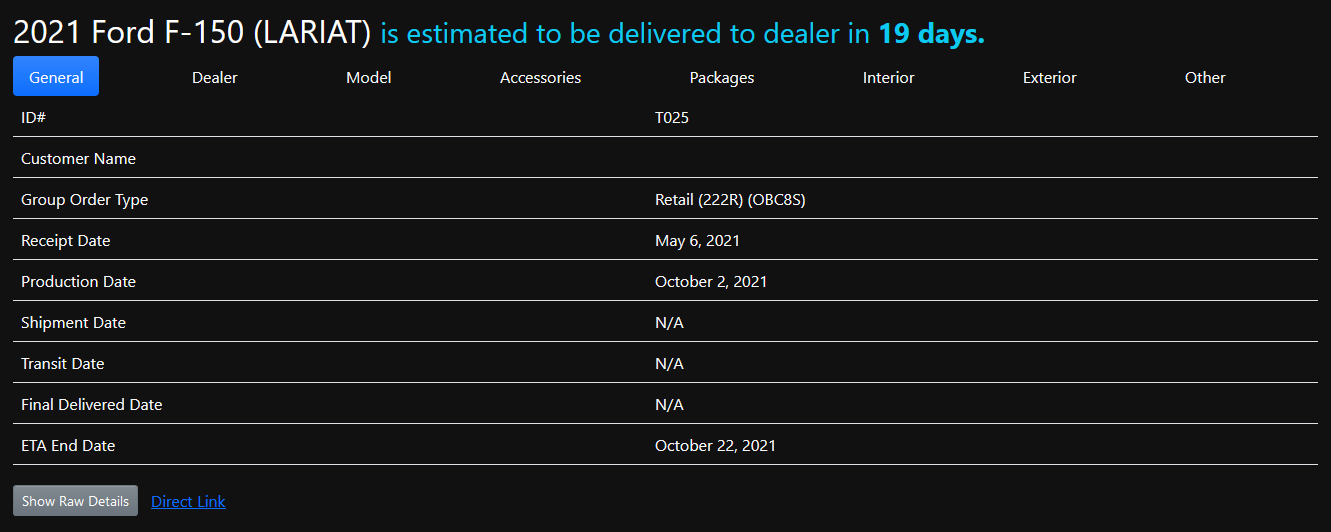Click the Retail (222R) (OBC8S) order type value
The width and height of the screenshot is (1331, 532).
pos(730,200)
